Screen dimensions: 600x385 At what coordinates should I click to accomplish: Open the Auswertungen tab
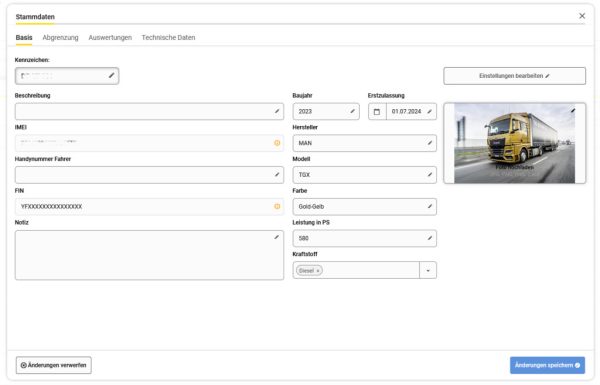pyautogui.click(x=110, y=38)
